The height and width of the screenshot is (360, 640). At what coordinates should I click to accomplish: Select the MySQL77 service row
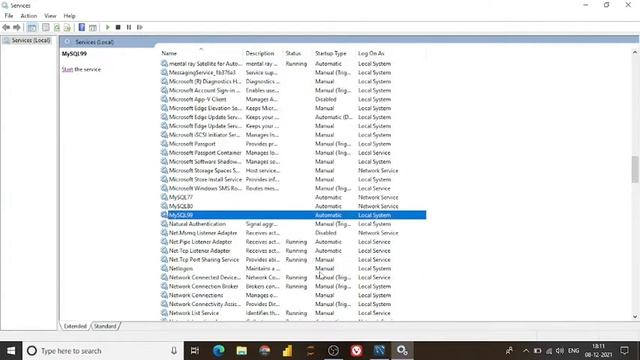(293, 198)
